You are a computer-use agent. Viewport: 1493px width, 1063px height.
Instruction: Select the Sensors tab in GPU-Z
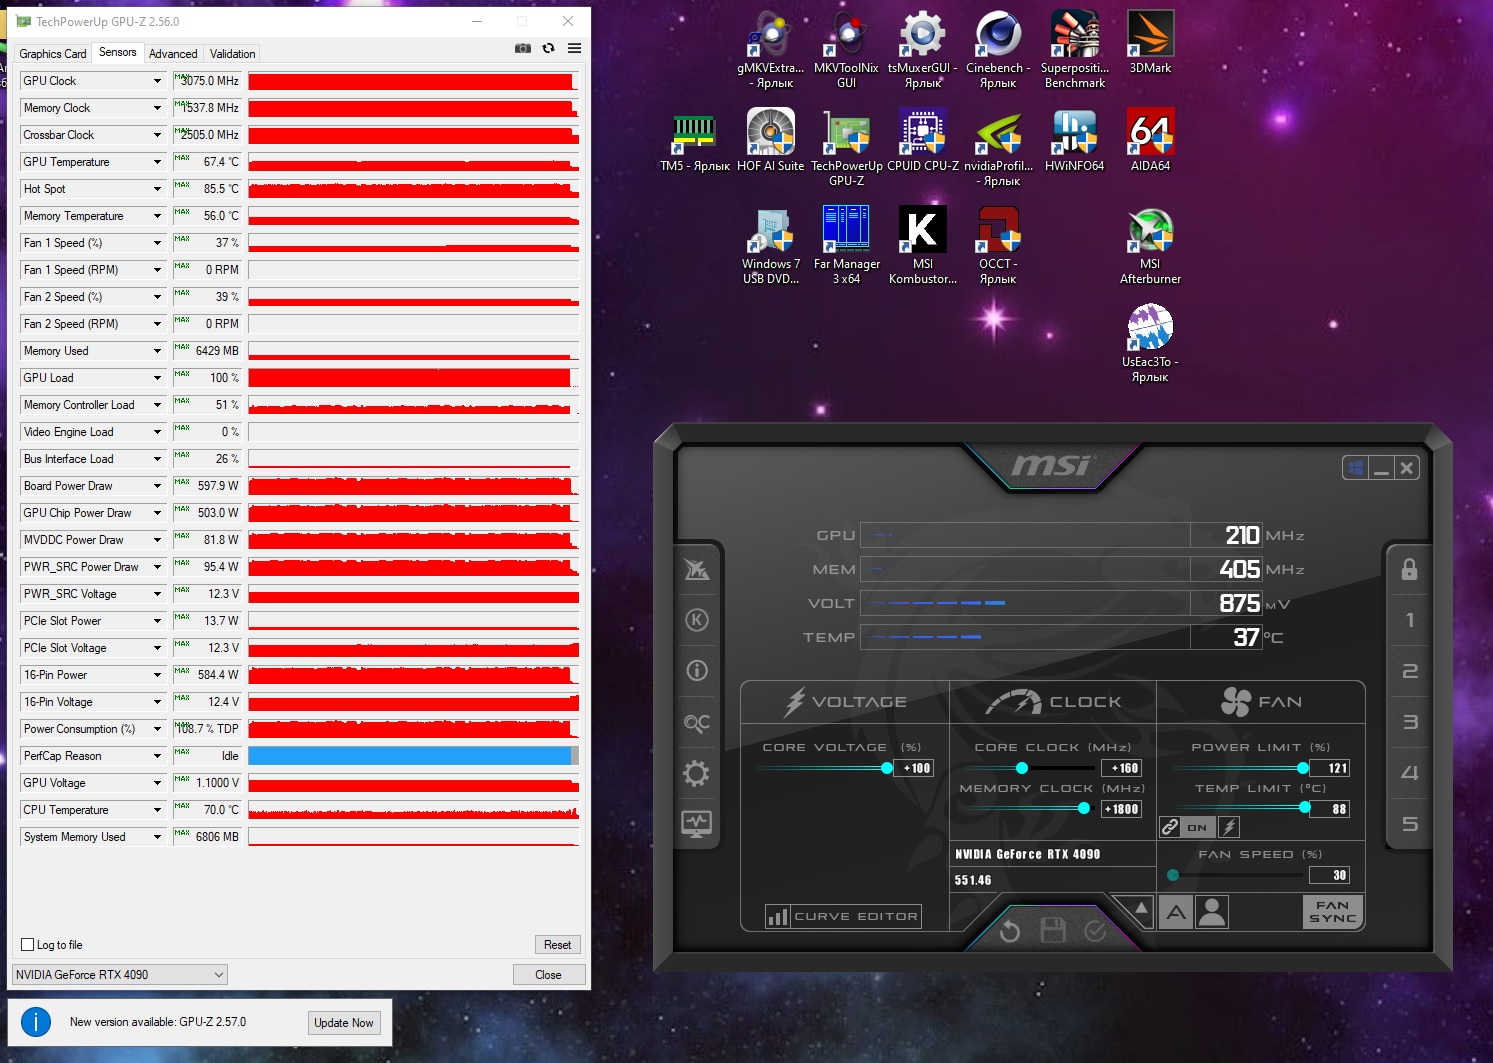[118, 53]
